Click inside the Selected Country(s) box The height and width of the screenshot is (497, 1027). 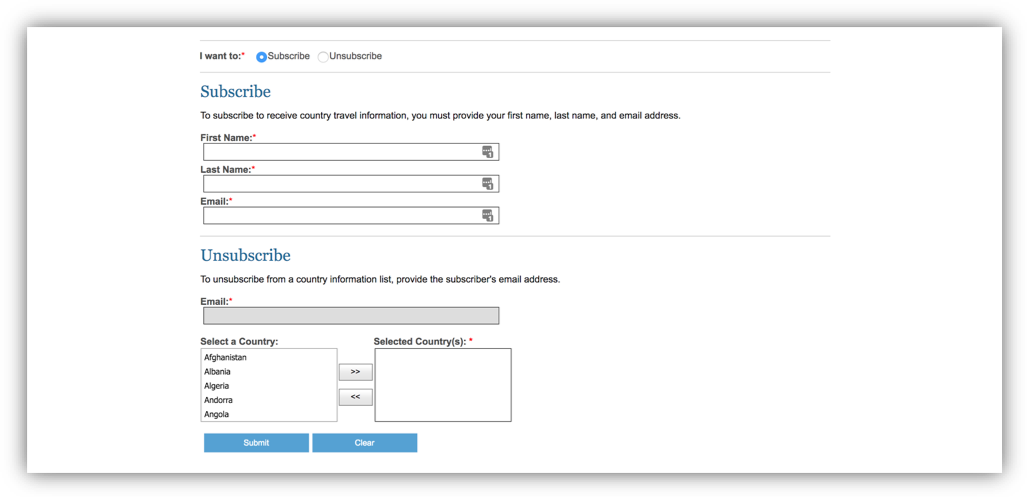pos(443,385)
